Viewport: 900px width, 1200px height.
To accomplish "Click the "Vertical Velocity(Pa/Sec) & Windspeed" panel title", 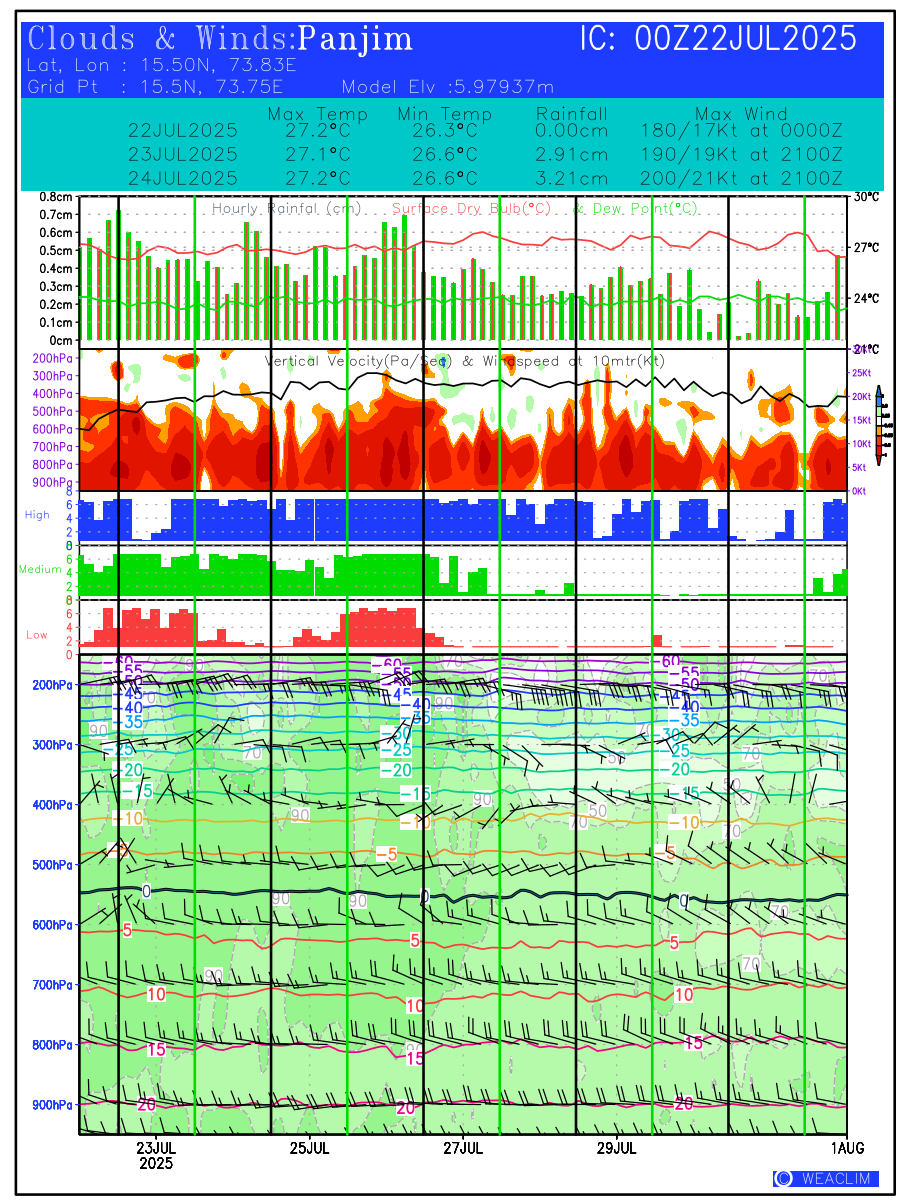I will click(x=464, y=360).
